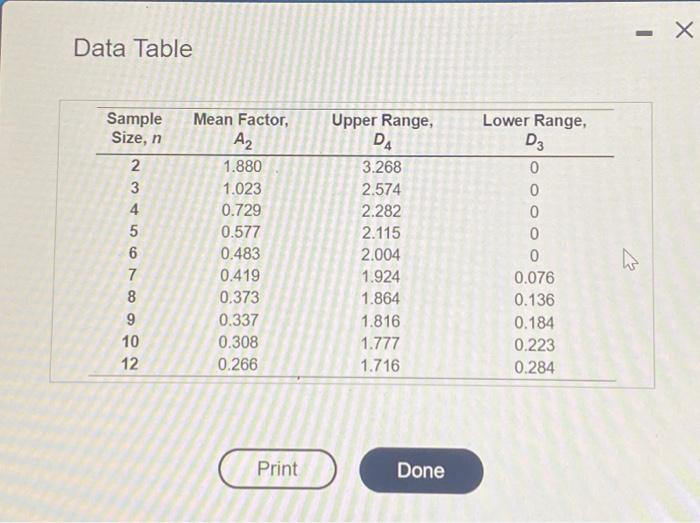Image resolution: width=700 pixels, height=523 pixels.
Task: Click the Data Table title
Action: [133, 48]
